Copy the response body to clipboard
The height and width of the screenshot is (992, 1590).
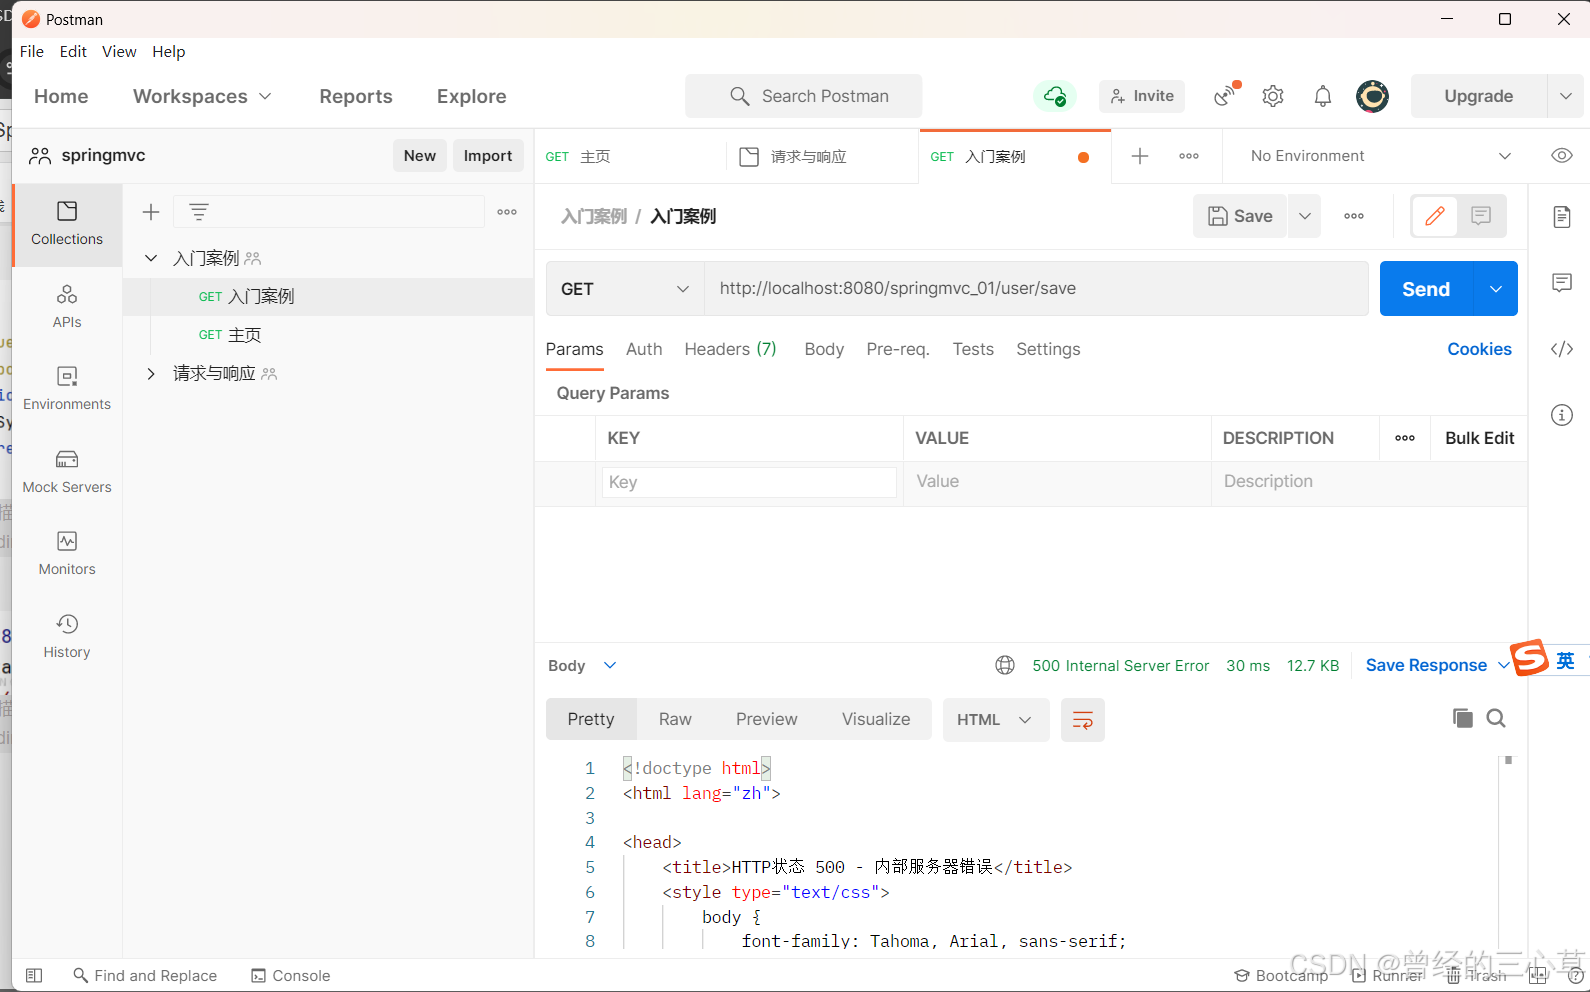[x=1462, y=718]
